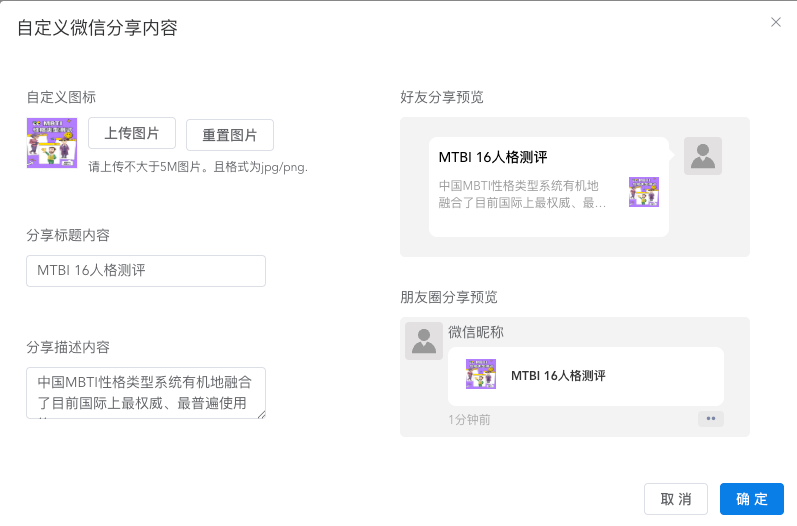The image size is (797, 526).
Task: Click the avatar icon in Moments preview
Action: 424,340
